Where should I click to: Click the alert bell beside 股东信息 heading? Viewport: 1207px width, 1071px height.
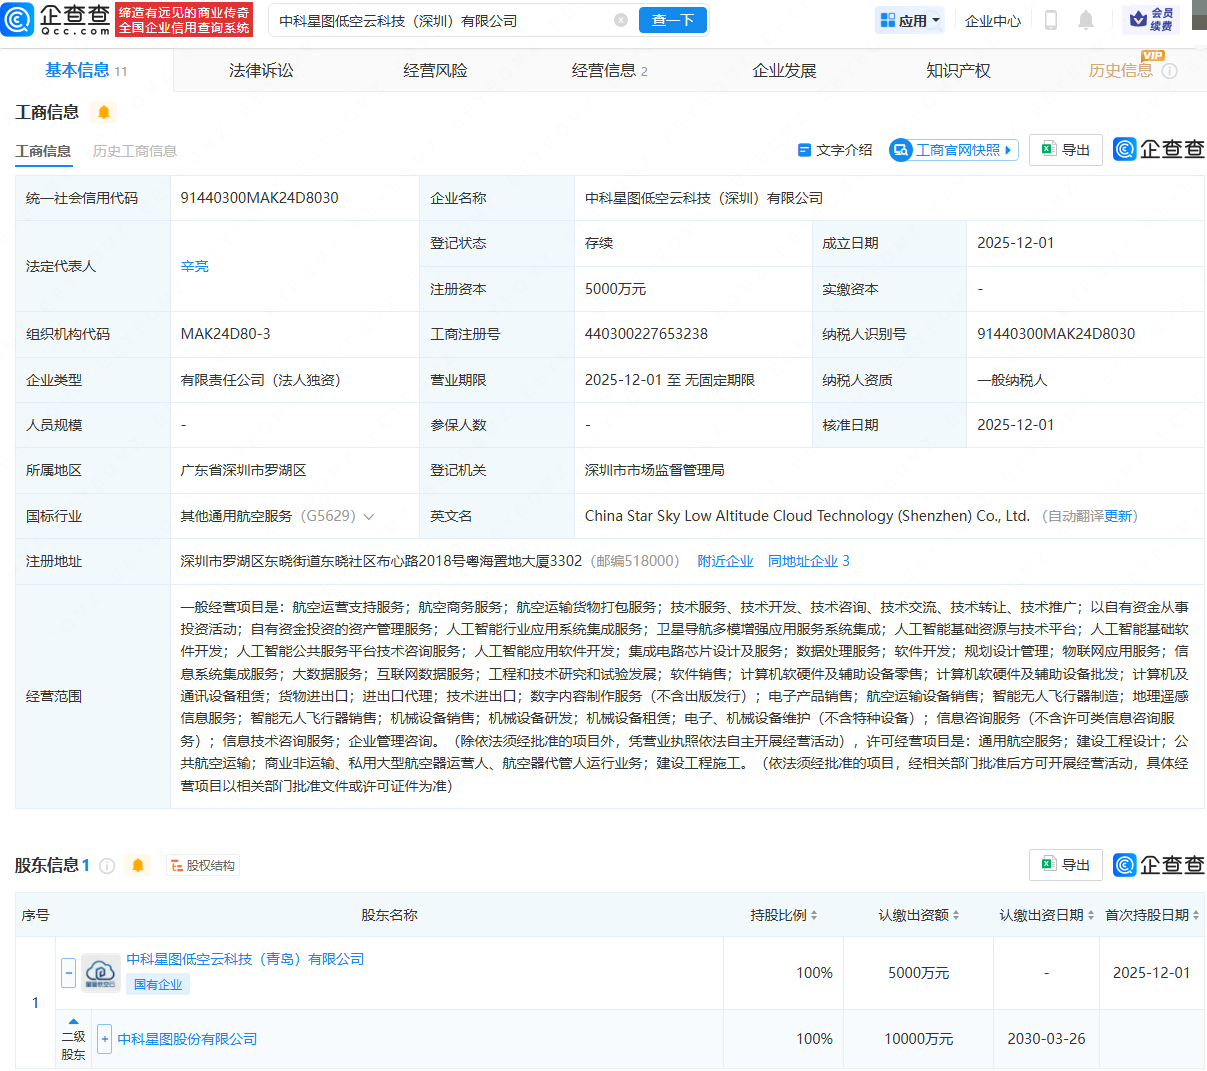[138, 865]
